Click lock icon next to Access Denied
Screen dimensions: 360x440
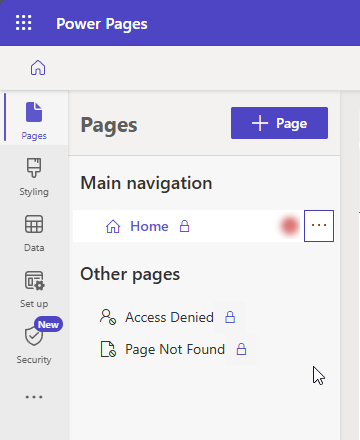(230, 317)
